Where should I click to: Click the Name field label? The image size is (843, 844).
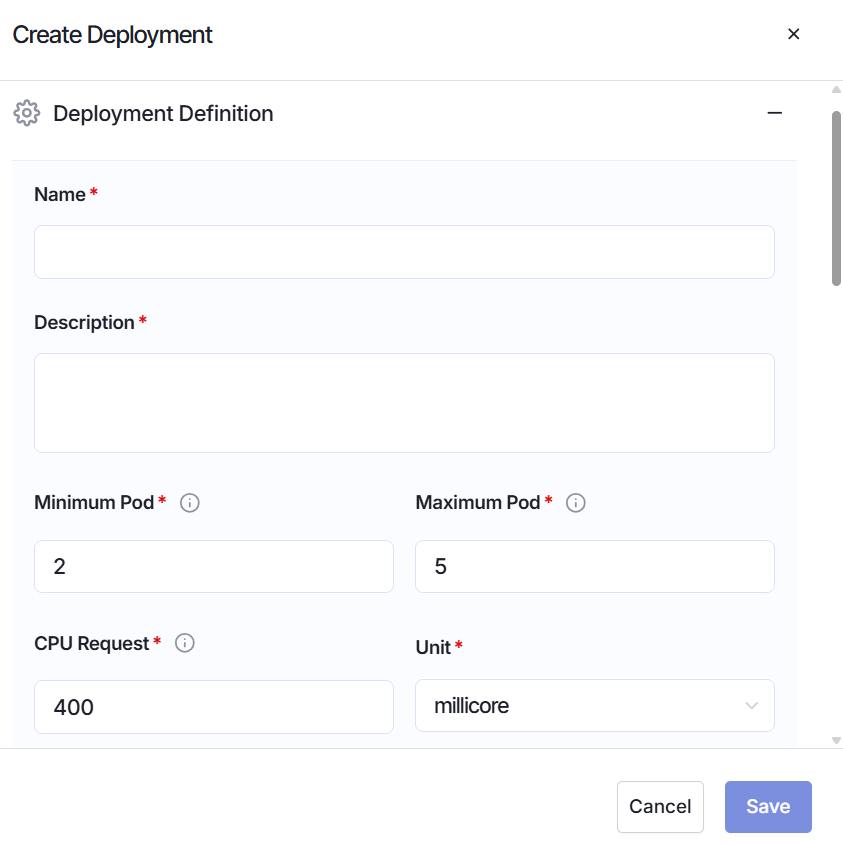tap(60, 194)
